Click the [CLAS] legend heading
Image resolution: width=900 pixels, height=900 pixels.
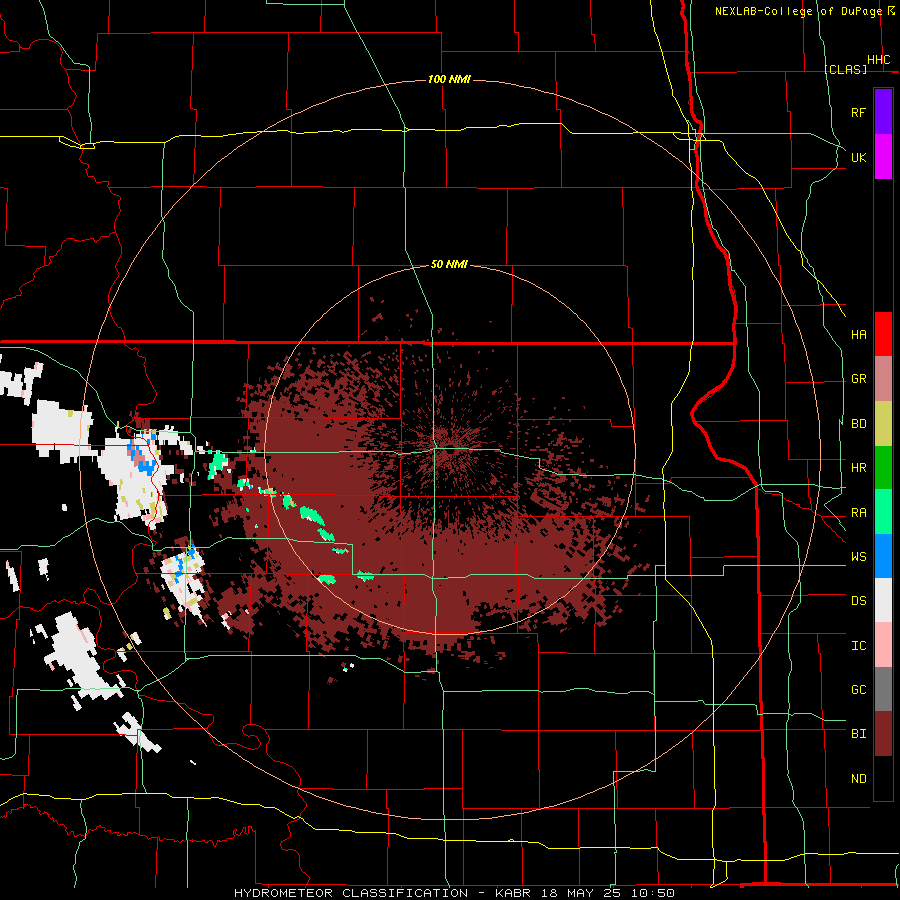pos(845,69)
